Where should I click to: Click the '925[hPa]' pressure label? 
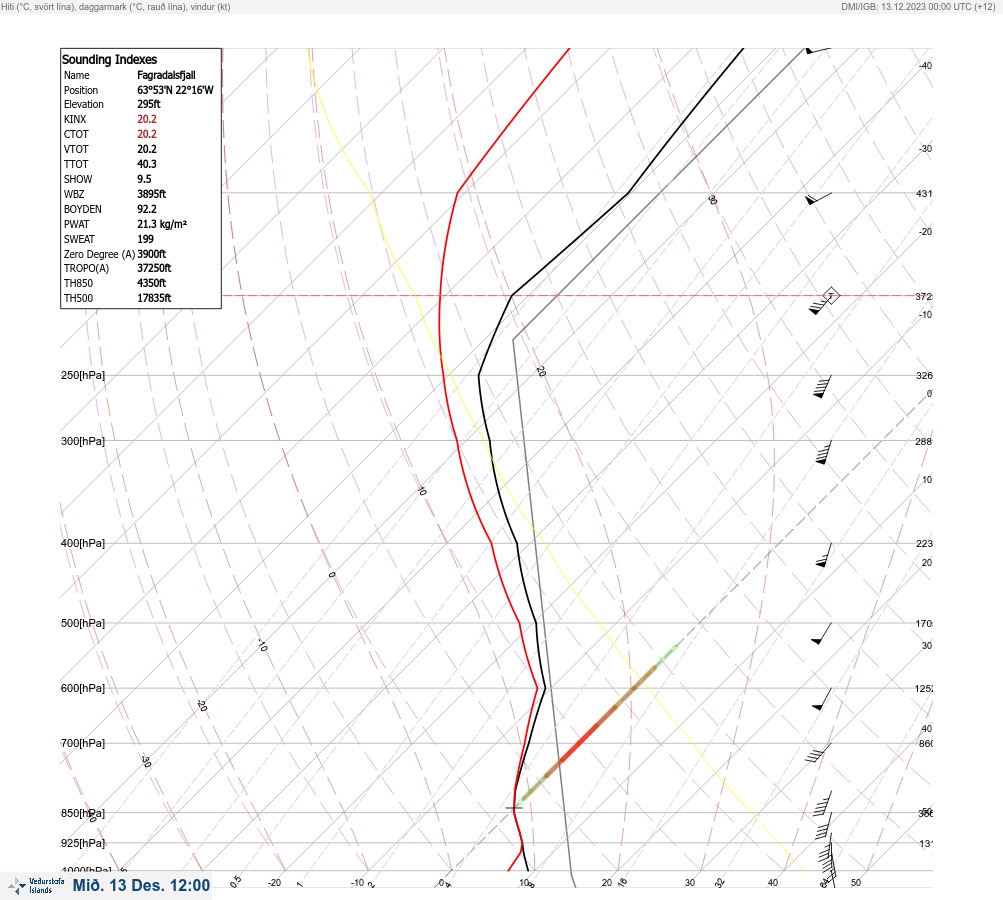click(x=83, y=843)
